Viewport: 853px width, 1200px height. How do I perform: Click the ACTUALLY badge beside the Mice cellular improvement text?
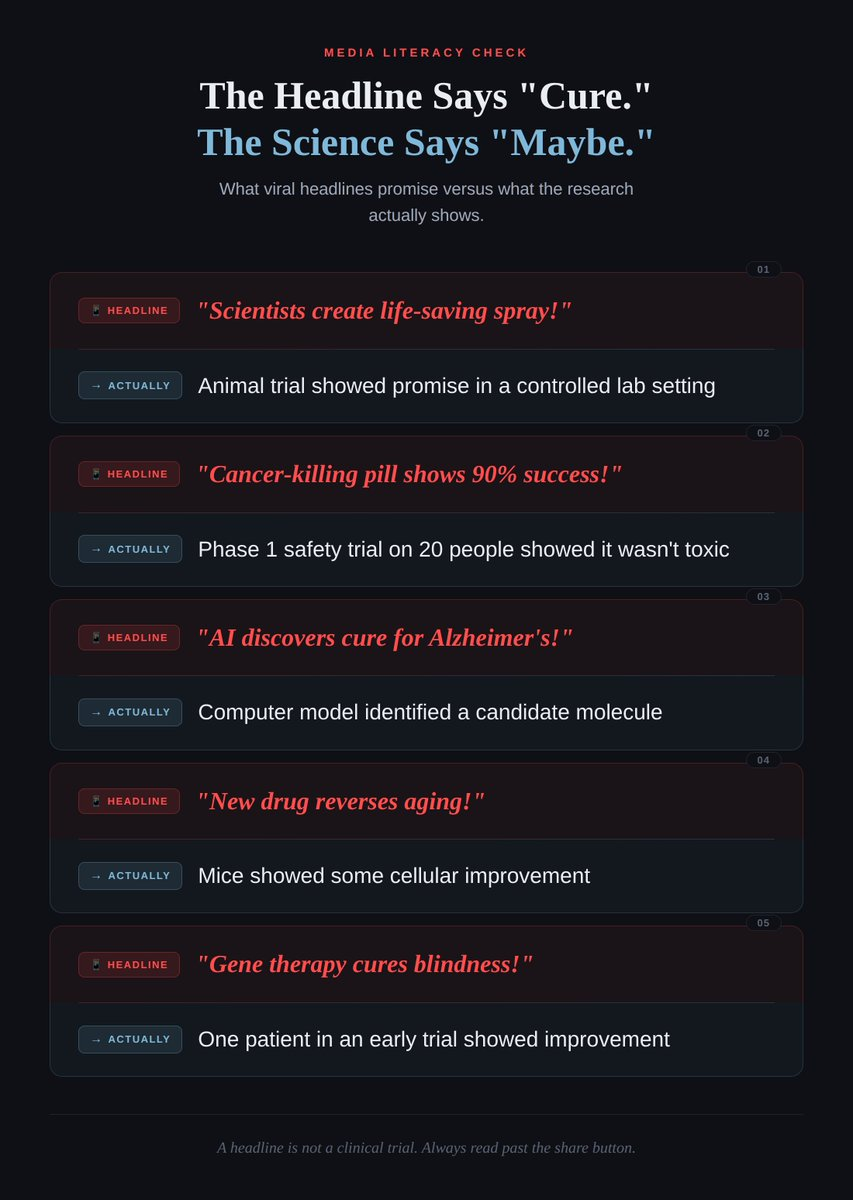pos(130,876)
